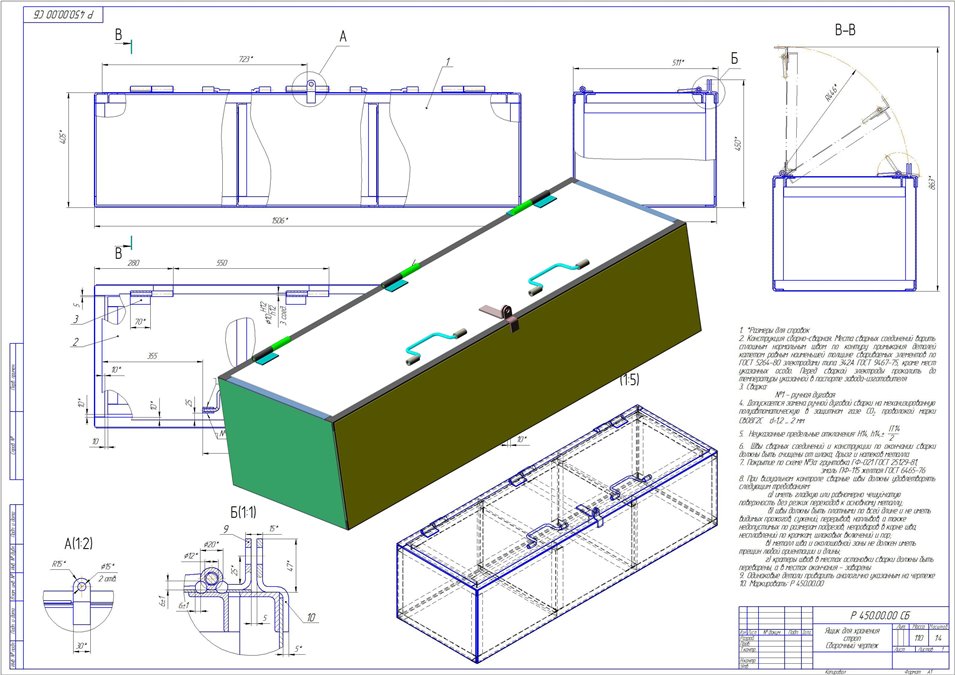955x675 pixels.
Task: Click the 511* width dimension
Action: click(677, 62)
